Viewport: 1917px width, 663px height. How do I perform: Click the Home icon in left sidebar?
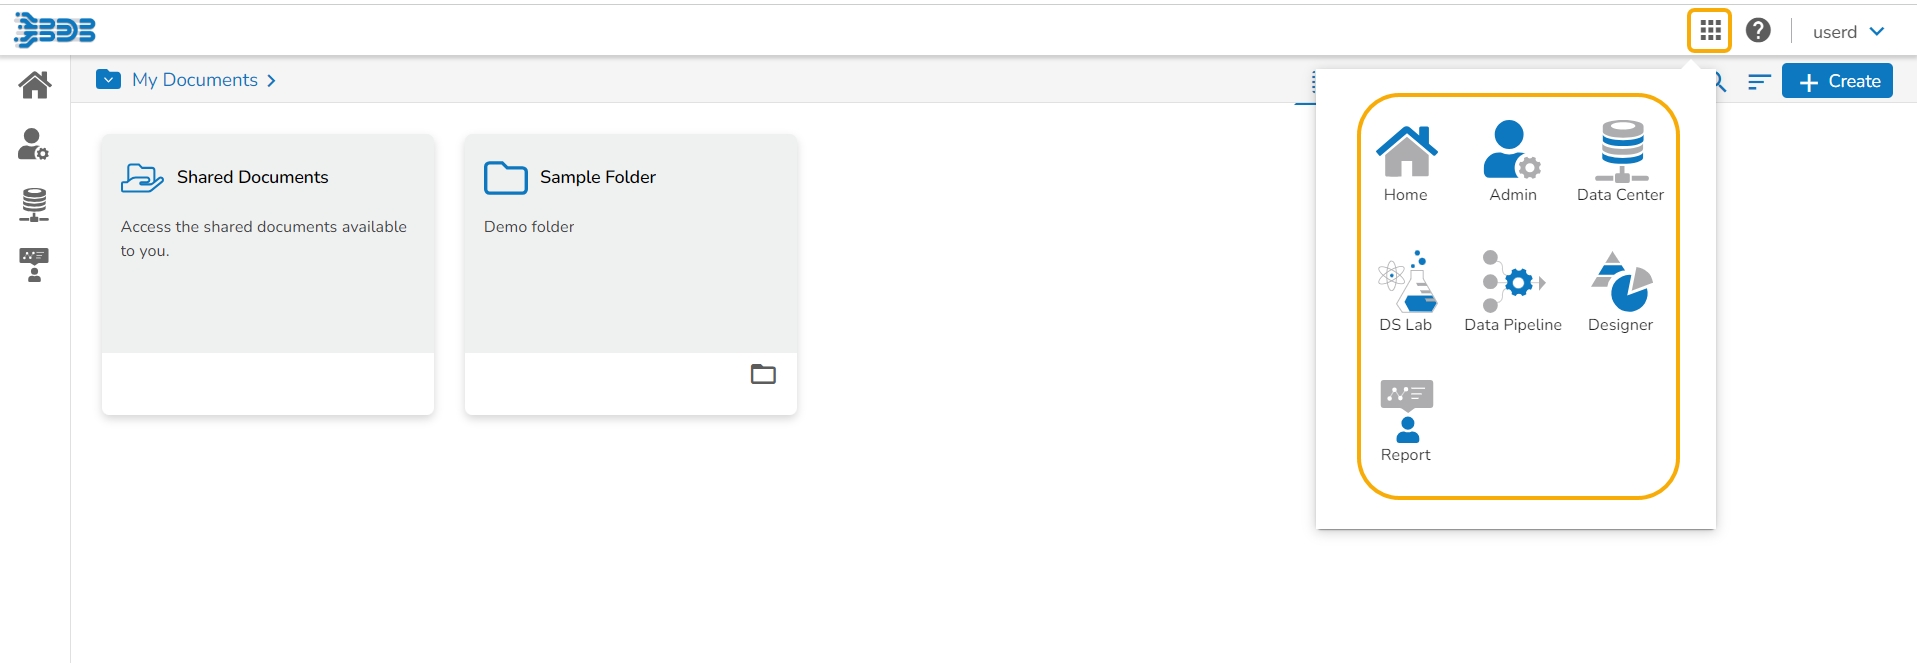click(35, 85)
